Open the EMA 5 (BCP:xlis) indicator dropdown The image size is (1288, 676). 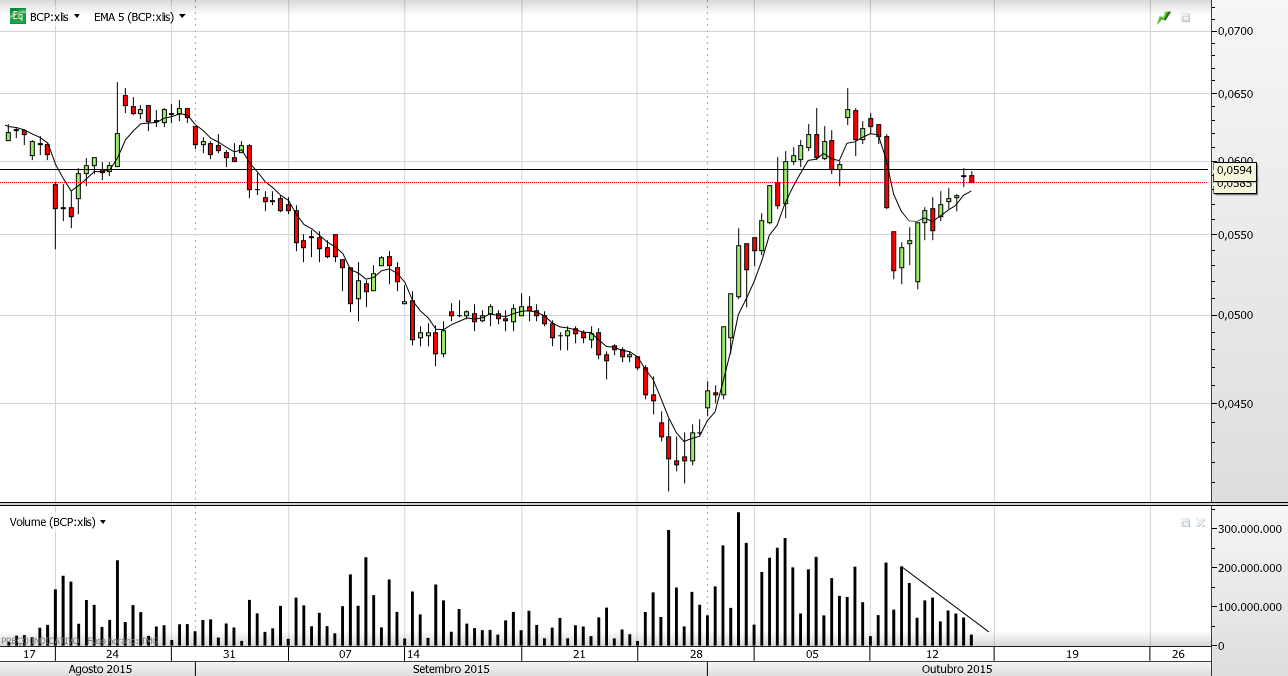click(139, 17)
